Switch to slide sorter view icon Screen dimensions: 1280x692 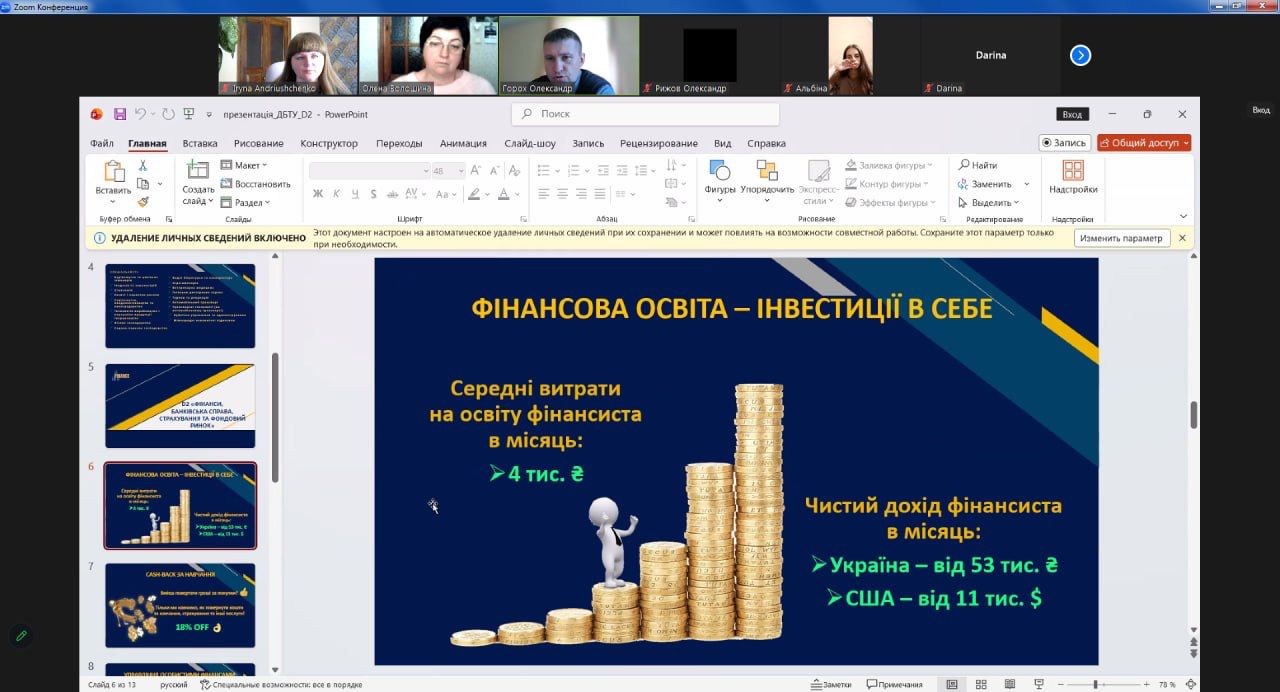tap(979, 684)
